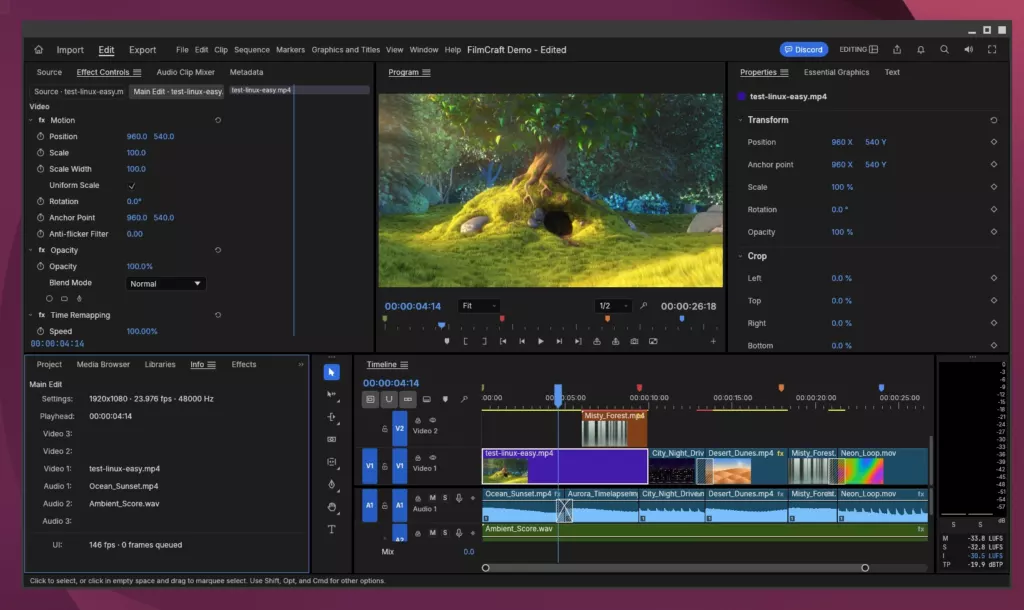Select the Type (T) tool

(332, 529)
